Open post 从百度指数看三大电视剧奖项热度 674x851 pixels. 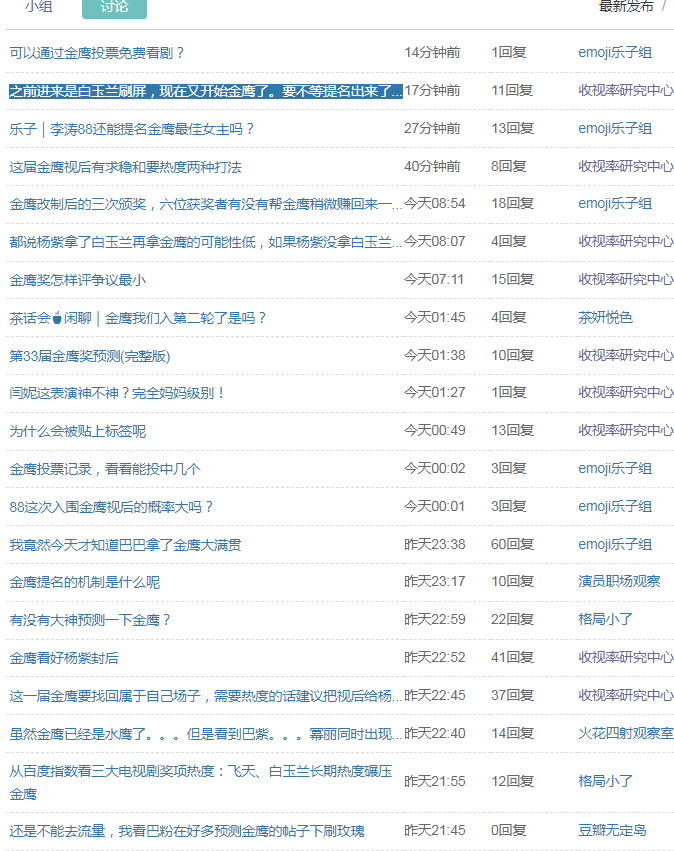(200, 782)
